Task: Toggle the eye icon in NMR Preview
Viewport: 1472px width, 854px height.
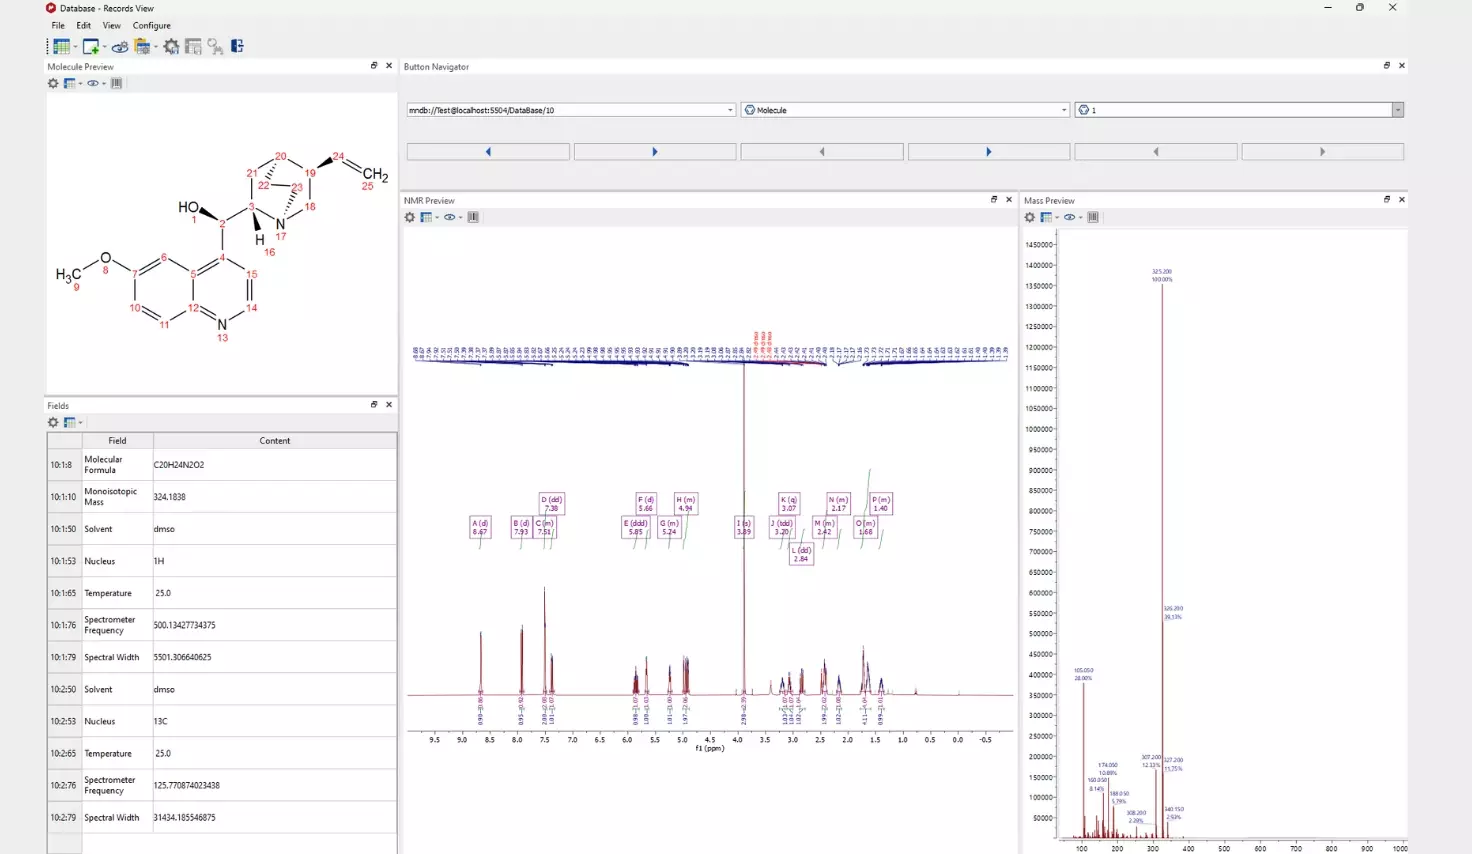Action: coord(449,217)
